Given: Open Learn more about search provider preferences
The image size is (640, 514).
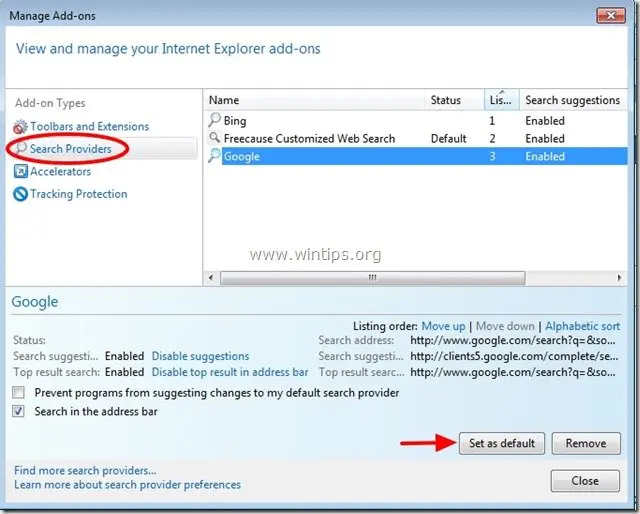Looking at the screenshot, I should tap(127, 485).
